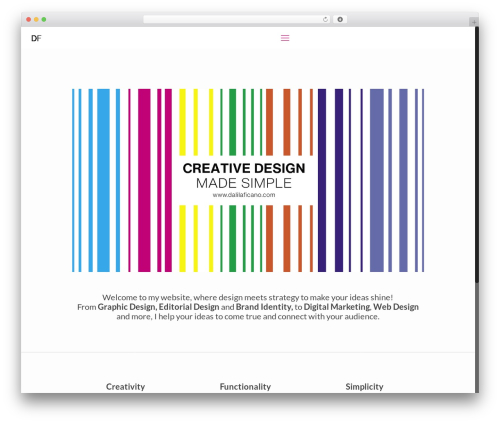The height and width of the screenshot is (423, 500).
Task: Click the DF site logo
Action: coord(36,38)
